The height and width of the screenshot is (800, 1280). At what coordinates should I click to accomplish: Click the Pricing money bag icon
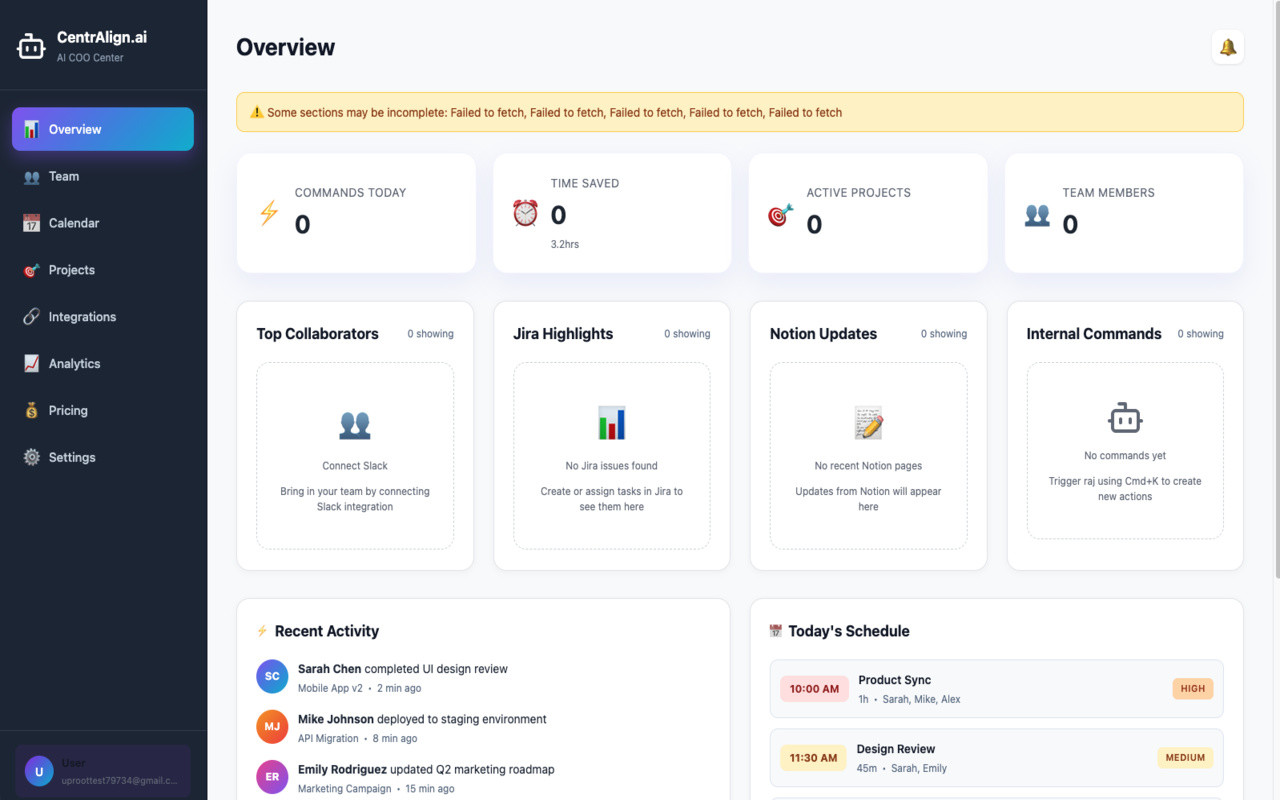(x=32, y=410)
